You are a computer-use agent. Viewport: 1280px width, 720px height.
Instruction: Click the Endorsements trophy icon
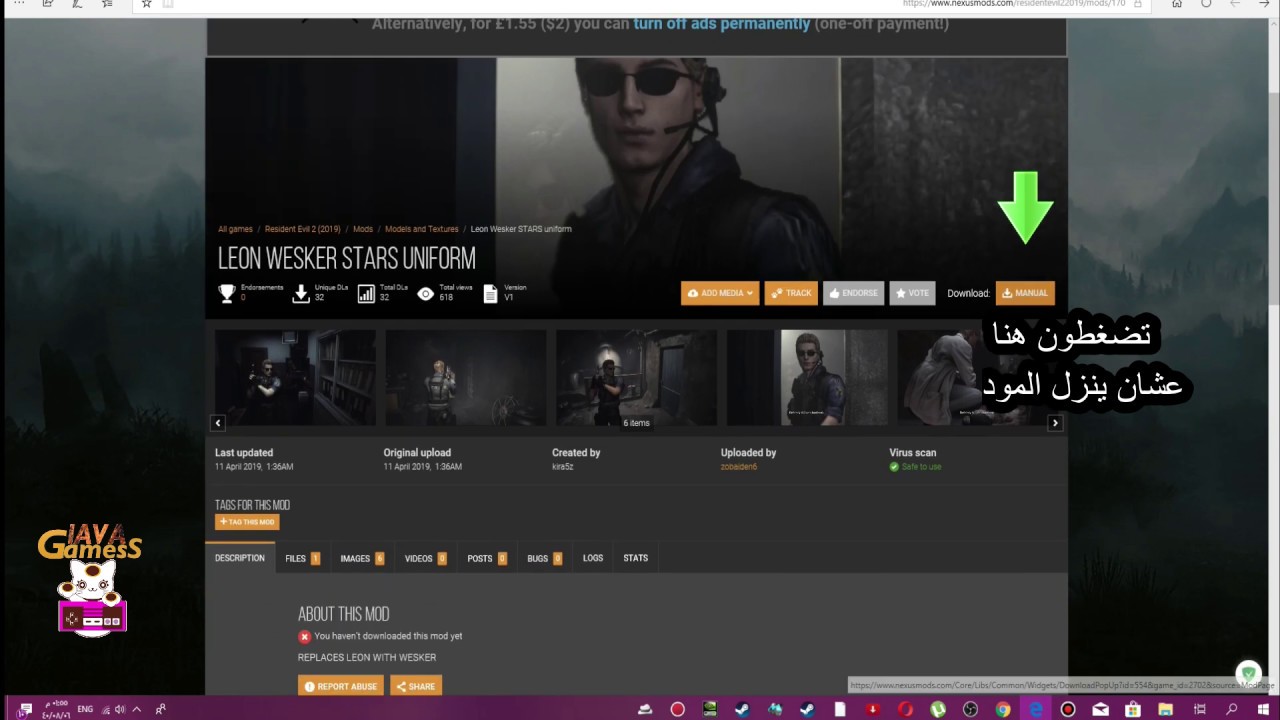pos(227,293)
